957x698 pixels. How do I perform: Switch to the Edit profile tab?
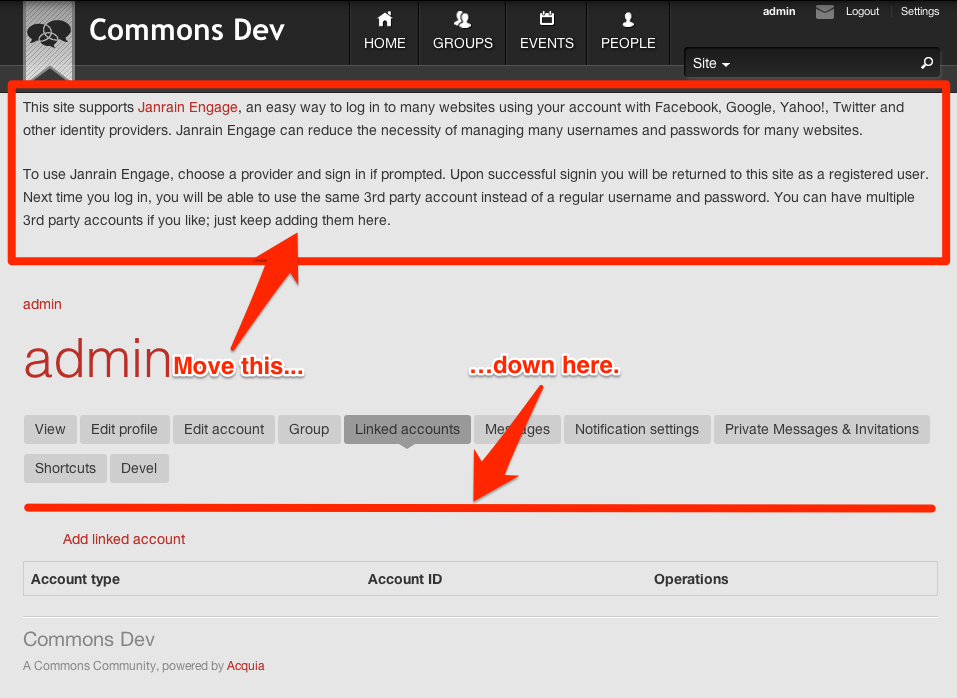[124, 430]
